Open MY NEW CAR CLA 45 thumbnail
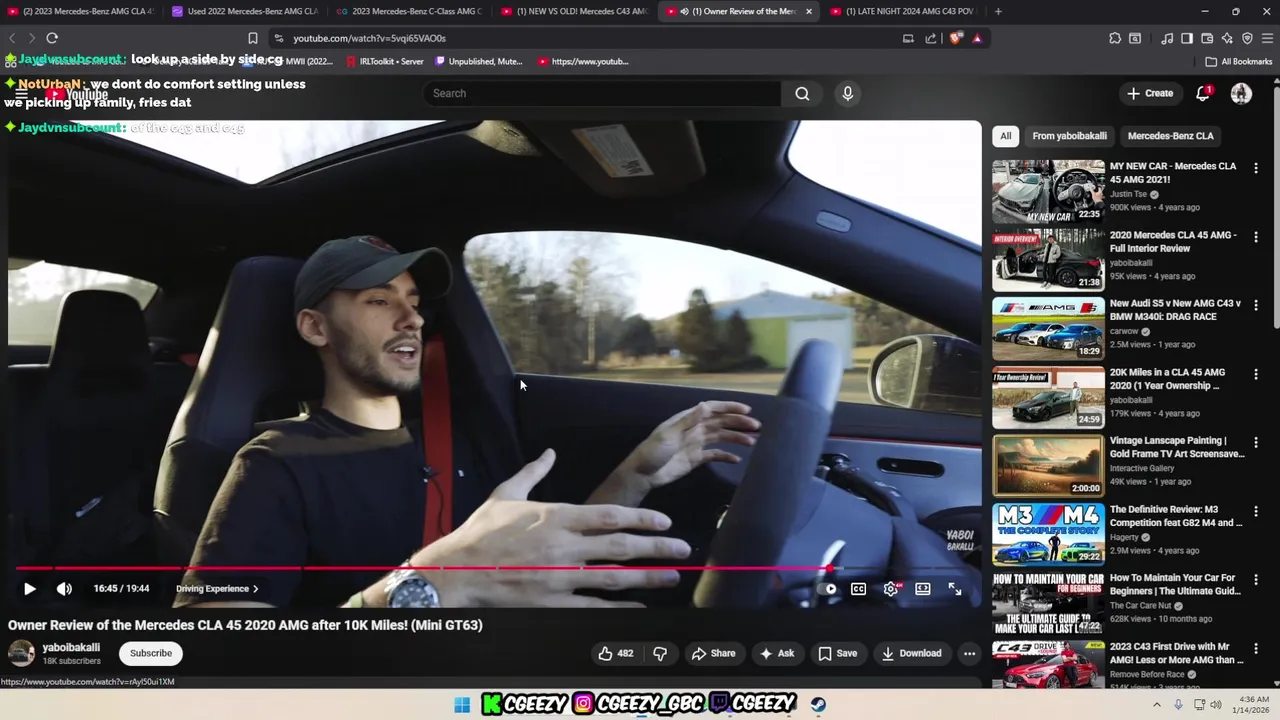The height and width of the screenshot is (720, 1280). [x=1048, y=191]
